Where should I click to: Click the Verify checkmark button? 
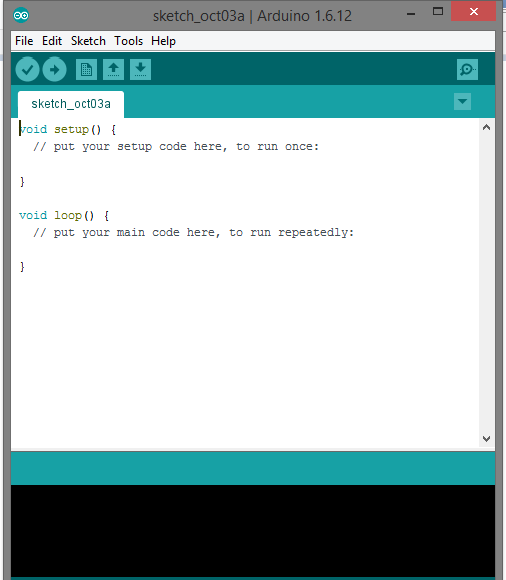click(x=27, y=69)
